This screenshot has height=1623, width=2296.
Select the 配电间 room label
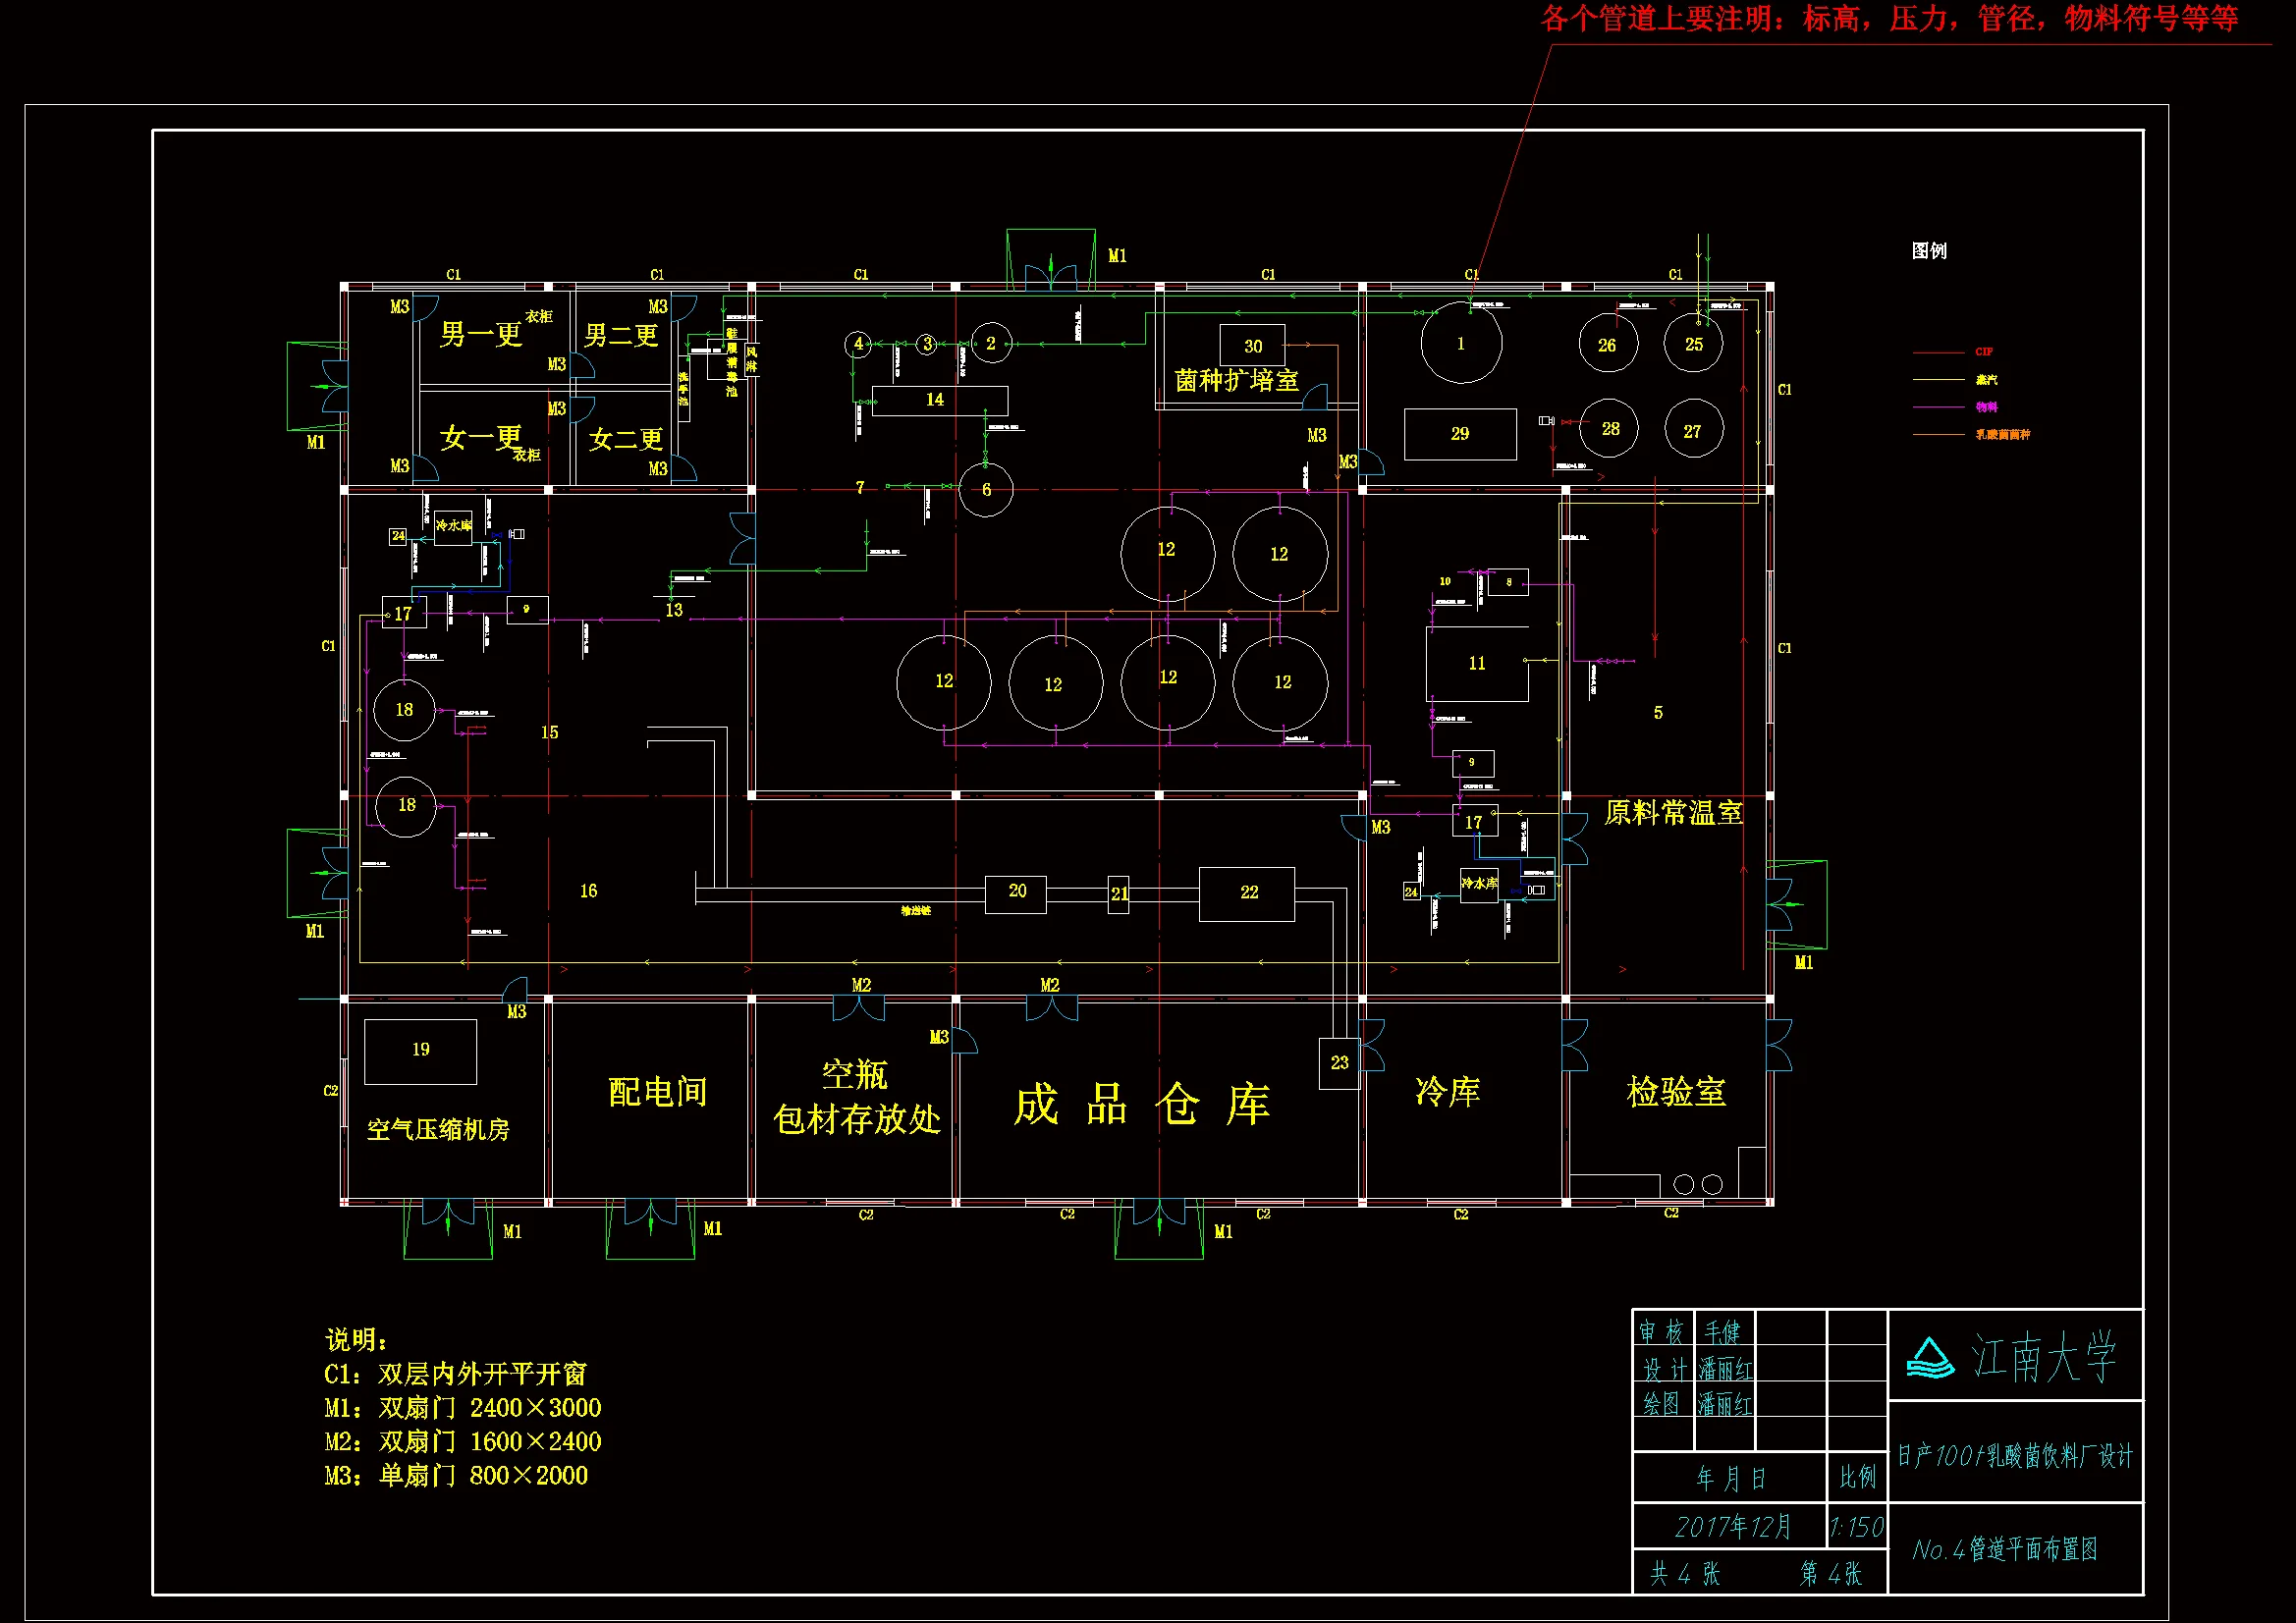coord(657,1092)
